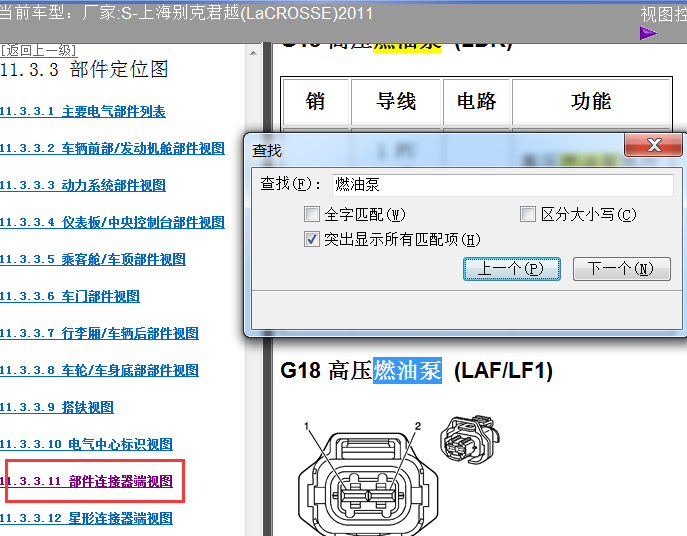Click the small connector perspective illustration
Image resolution: width=687 pixels, height=536 pixels.
470,440
